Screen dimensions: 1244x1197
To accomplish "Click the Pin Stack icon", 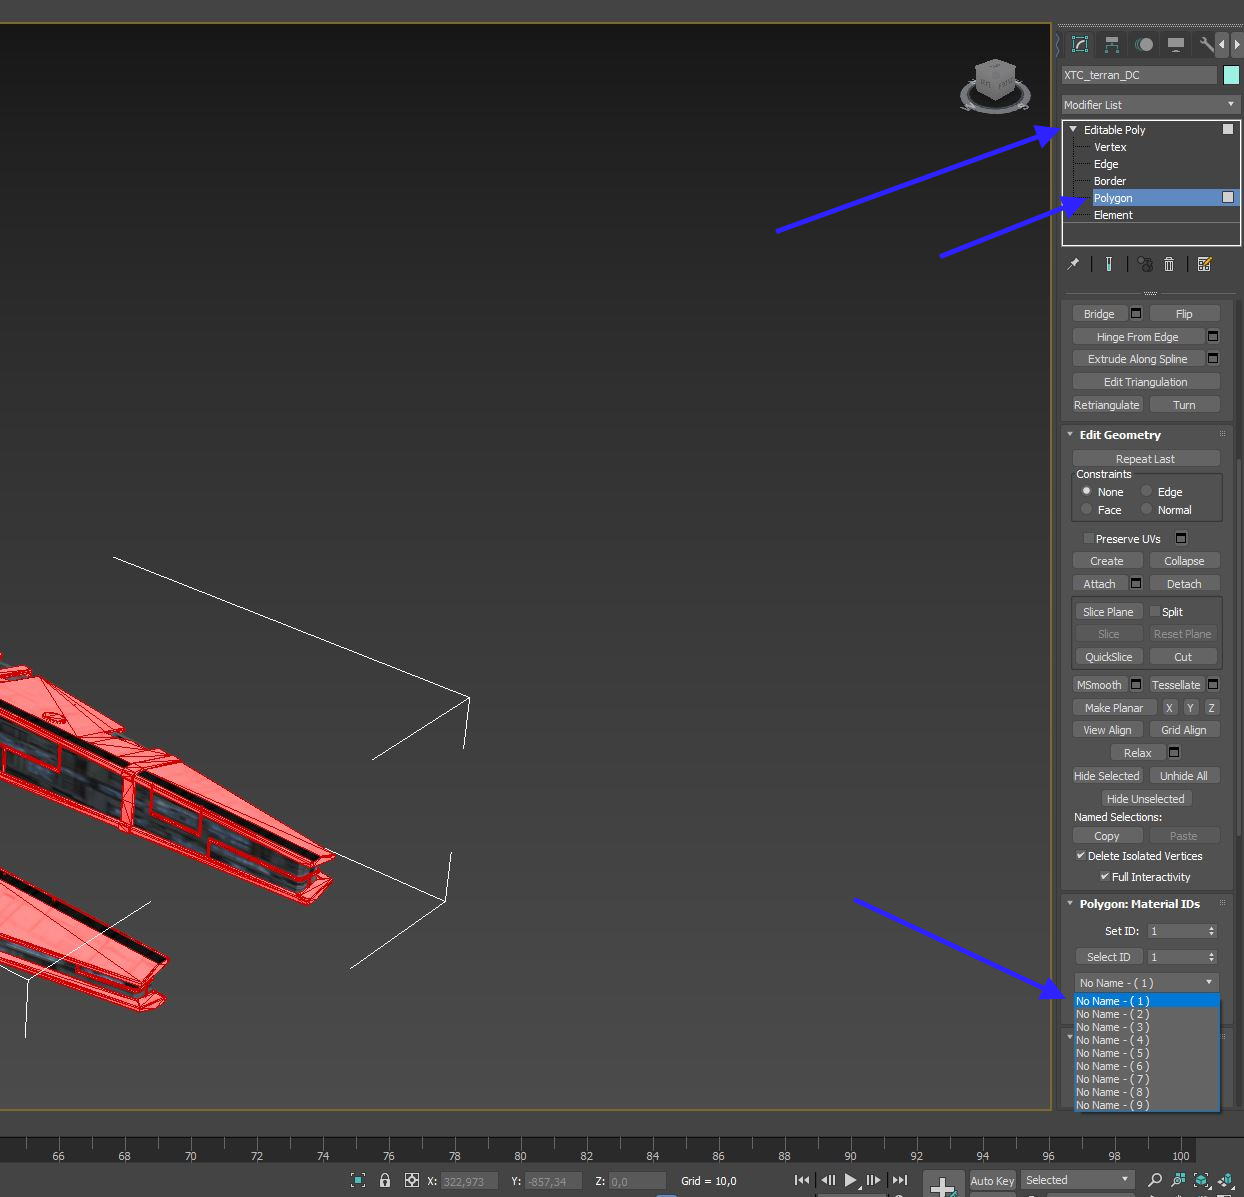I will point(1073,264).
